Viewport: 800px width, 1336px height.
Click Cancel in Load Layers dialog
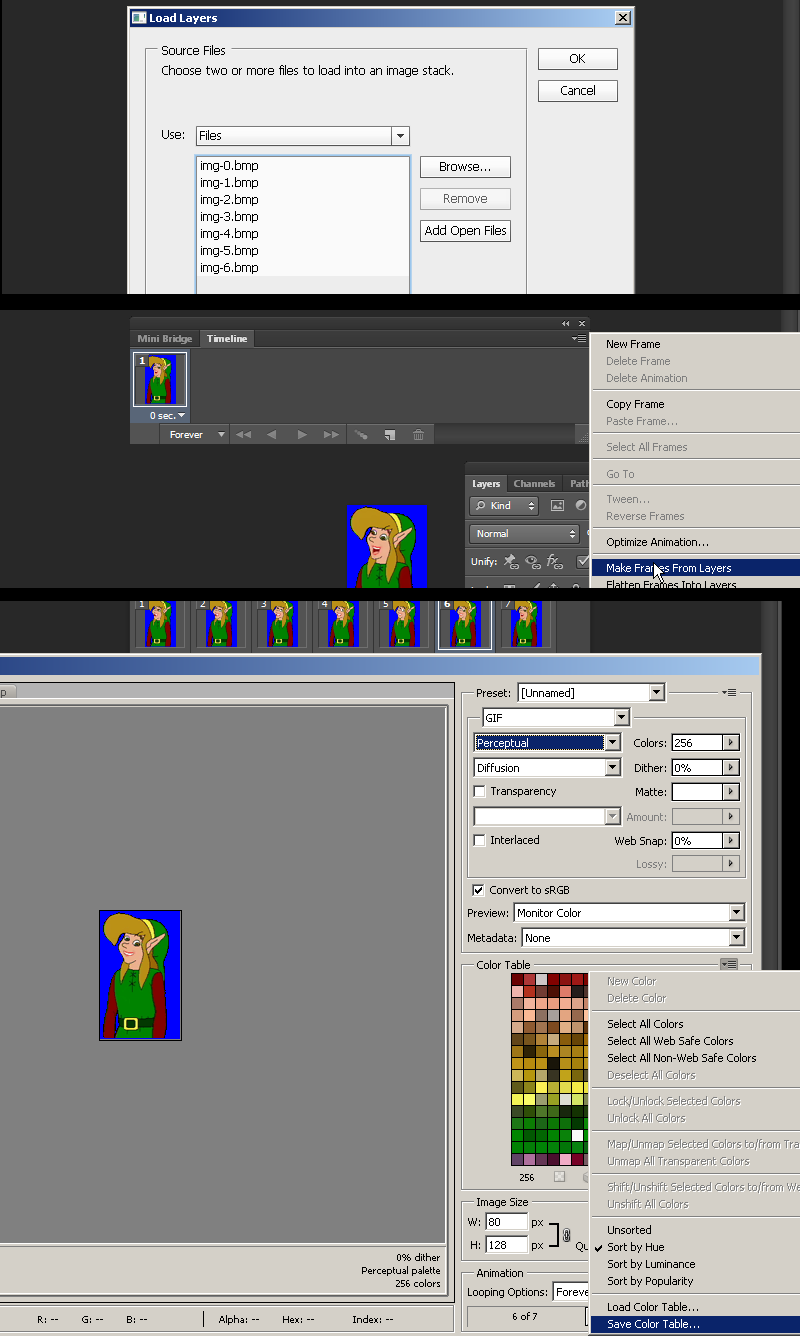pos(578,91)
